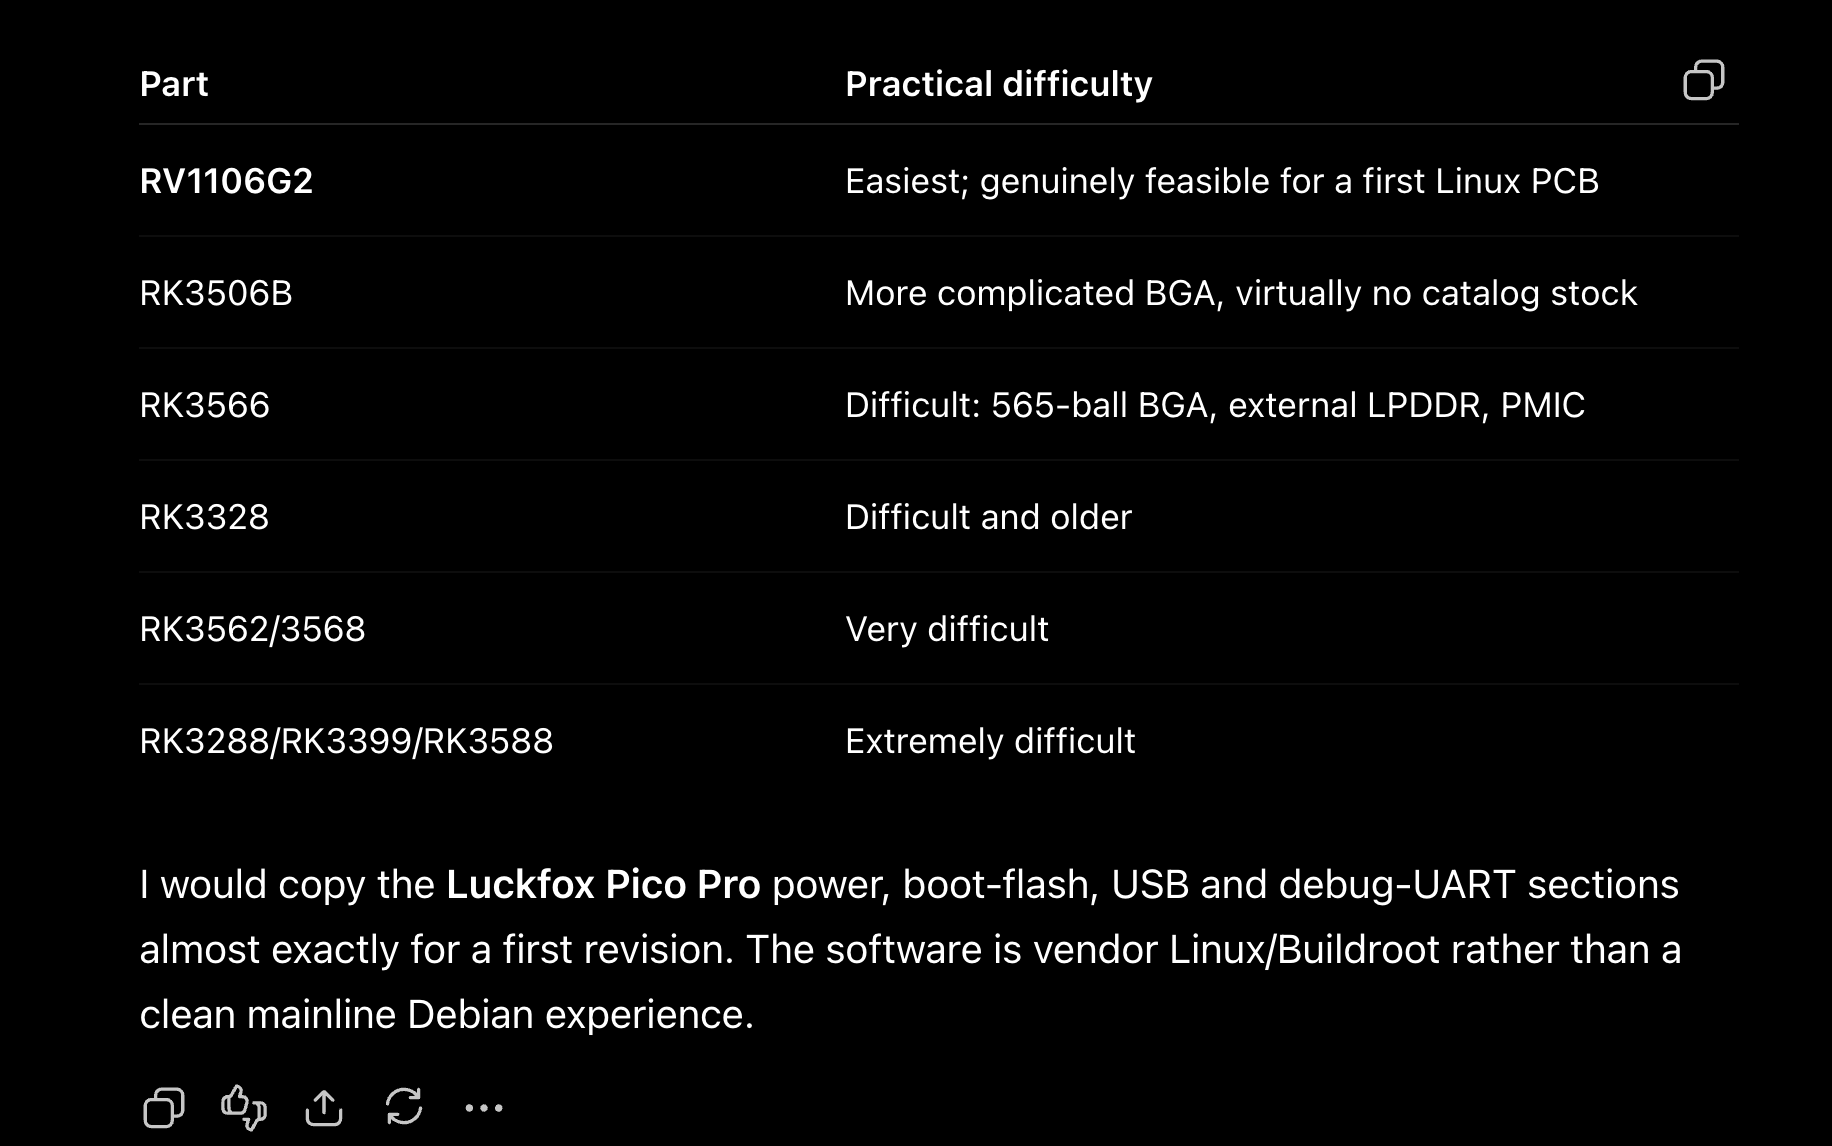The image size is (1832, 1146).
Task: Click the RK3566 part cell
Action: coord(204,405)
